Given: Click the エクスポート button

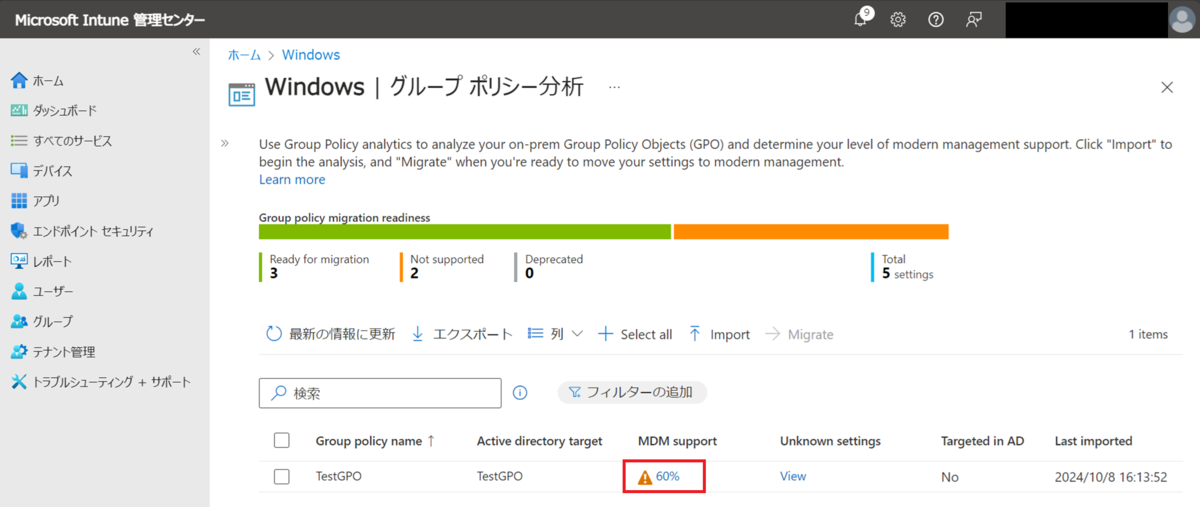Looking at the screenshot, I should pos(462,334).
